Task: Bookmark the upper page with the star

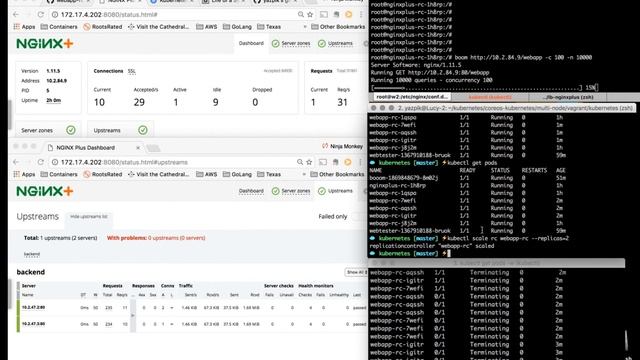Action: (x=310, y=14)
